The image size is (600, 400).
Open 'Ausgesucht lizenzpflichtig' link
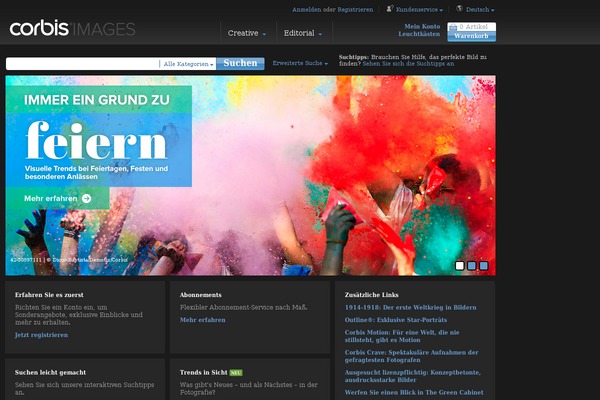coord(412,376)
